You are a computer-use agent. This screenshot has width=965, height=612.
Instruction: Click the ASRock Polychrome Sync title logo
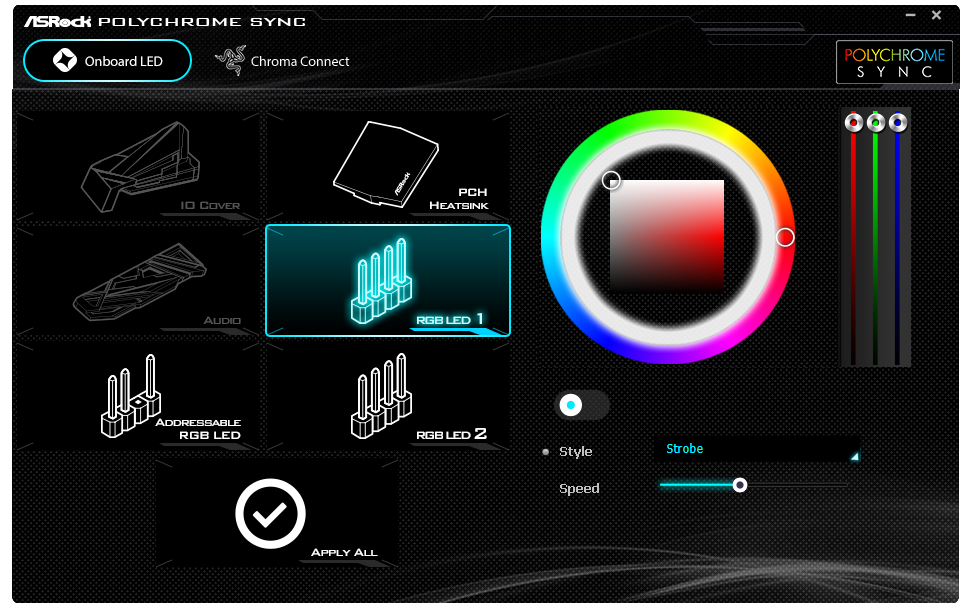tap(165, 22)
